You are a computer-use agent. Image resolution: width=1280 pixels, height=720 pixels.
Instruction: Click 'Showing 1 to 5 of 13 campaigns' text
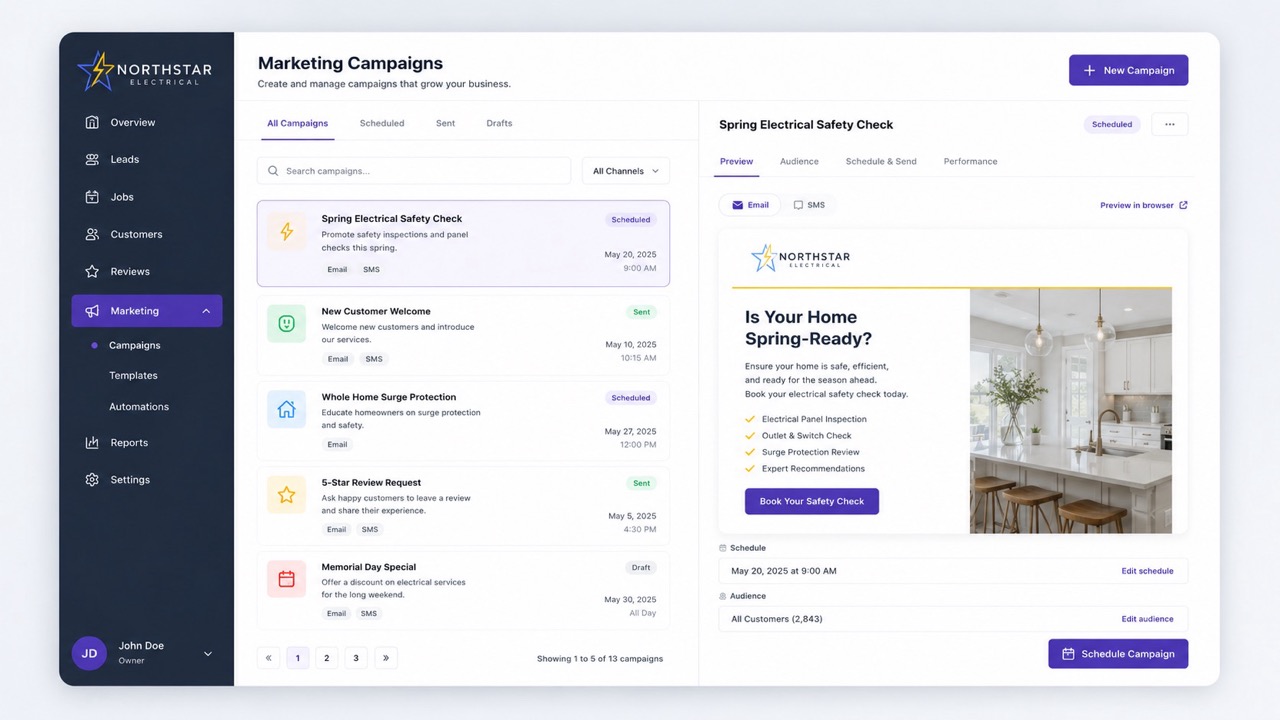click(x=600, y=658)
